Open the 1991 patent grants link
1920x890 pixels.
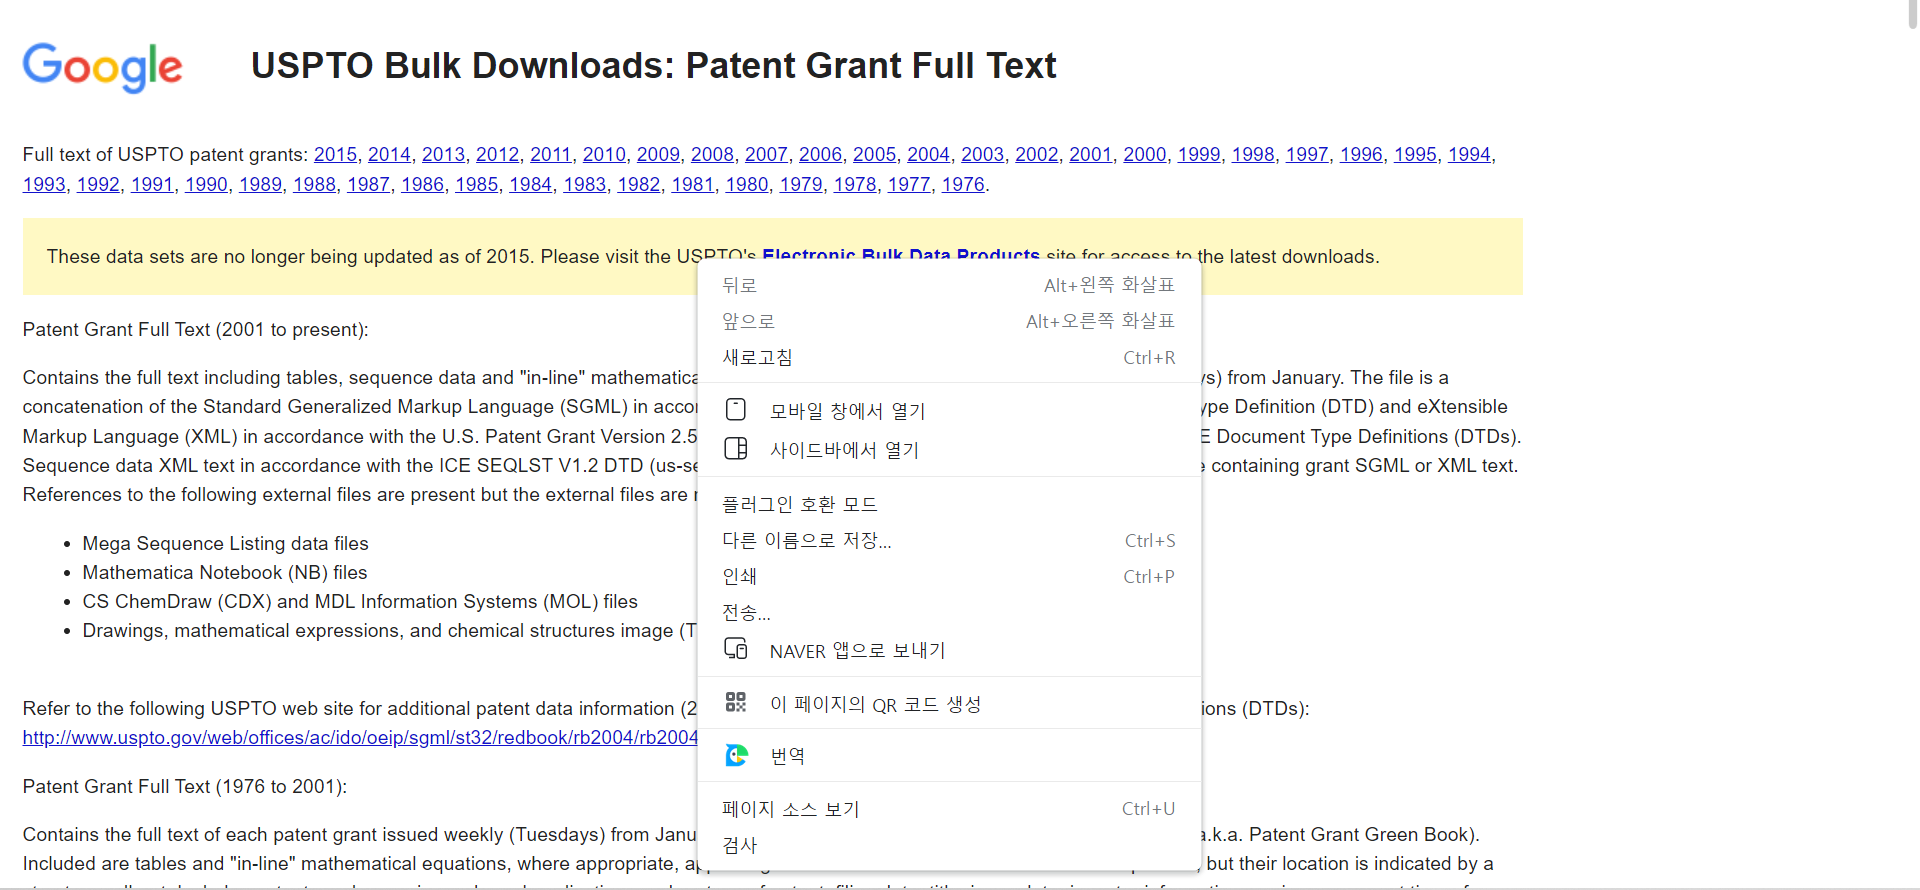click(x=152, y=184)
